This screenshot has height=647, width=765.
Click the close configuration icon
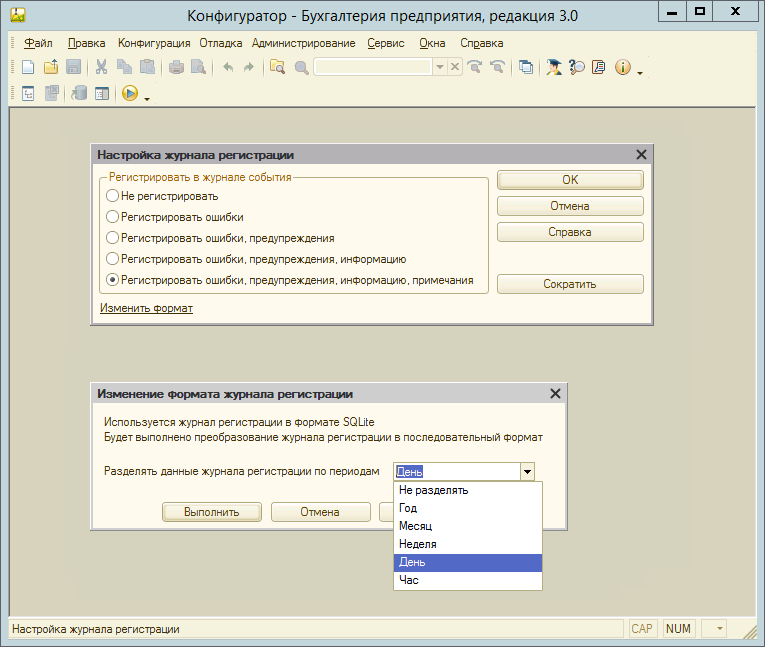click(x=51, y=93)
